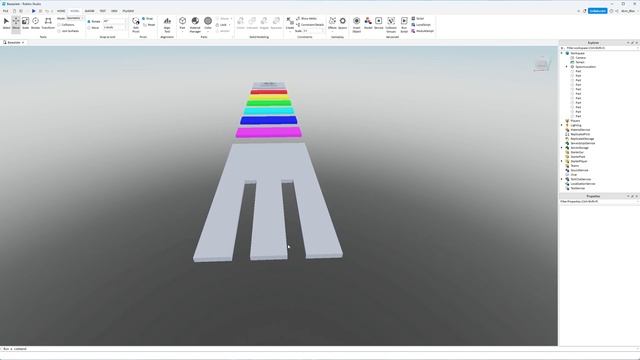The image size is (640, 360).
Task: Switch to the View ribbon tab
Action: pyautogui.click(x=114, y=11)
